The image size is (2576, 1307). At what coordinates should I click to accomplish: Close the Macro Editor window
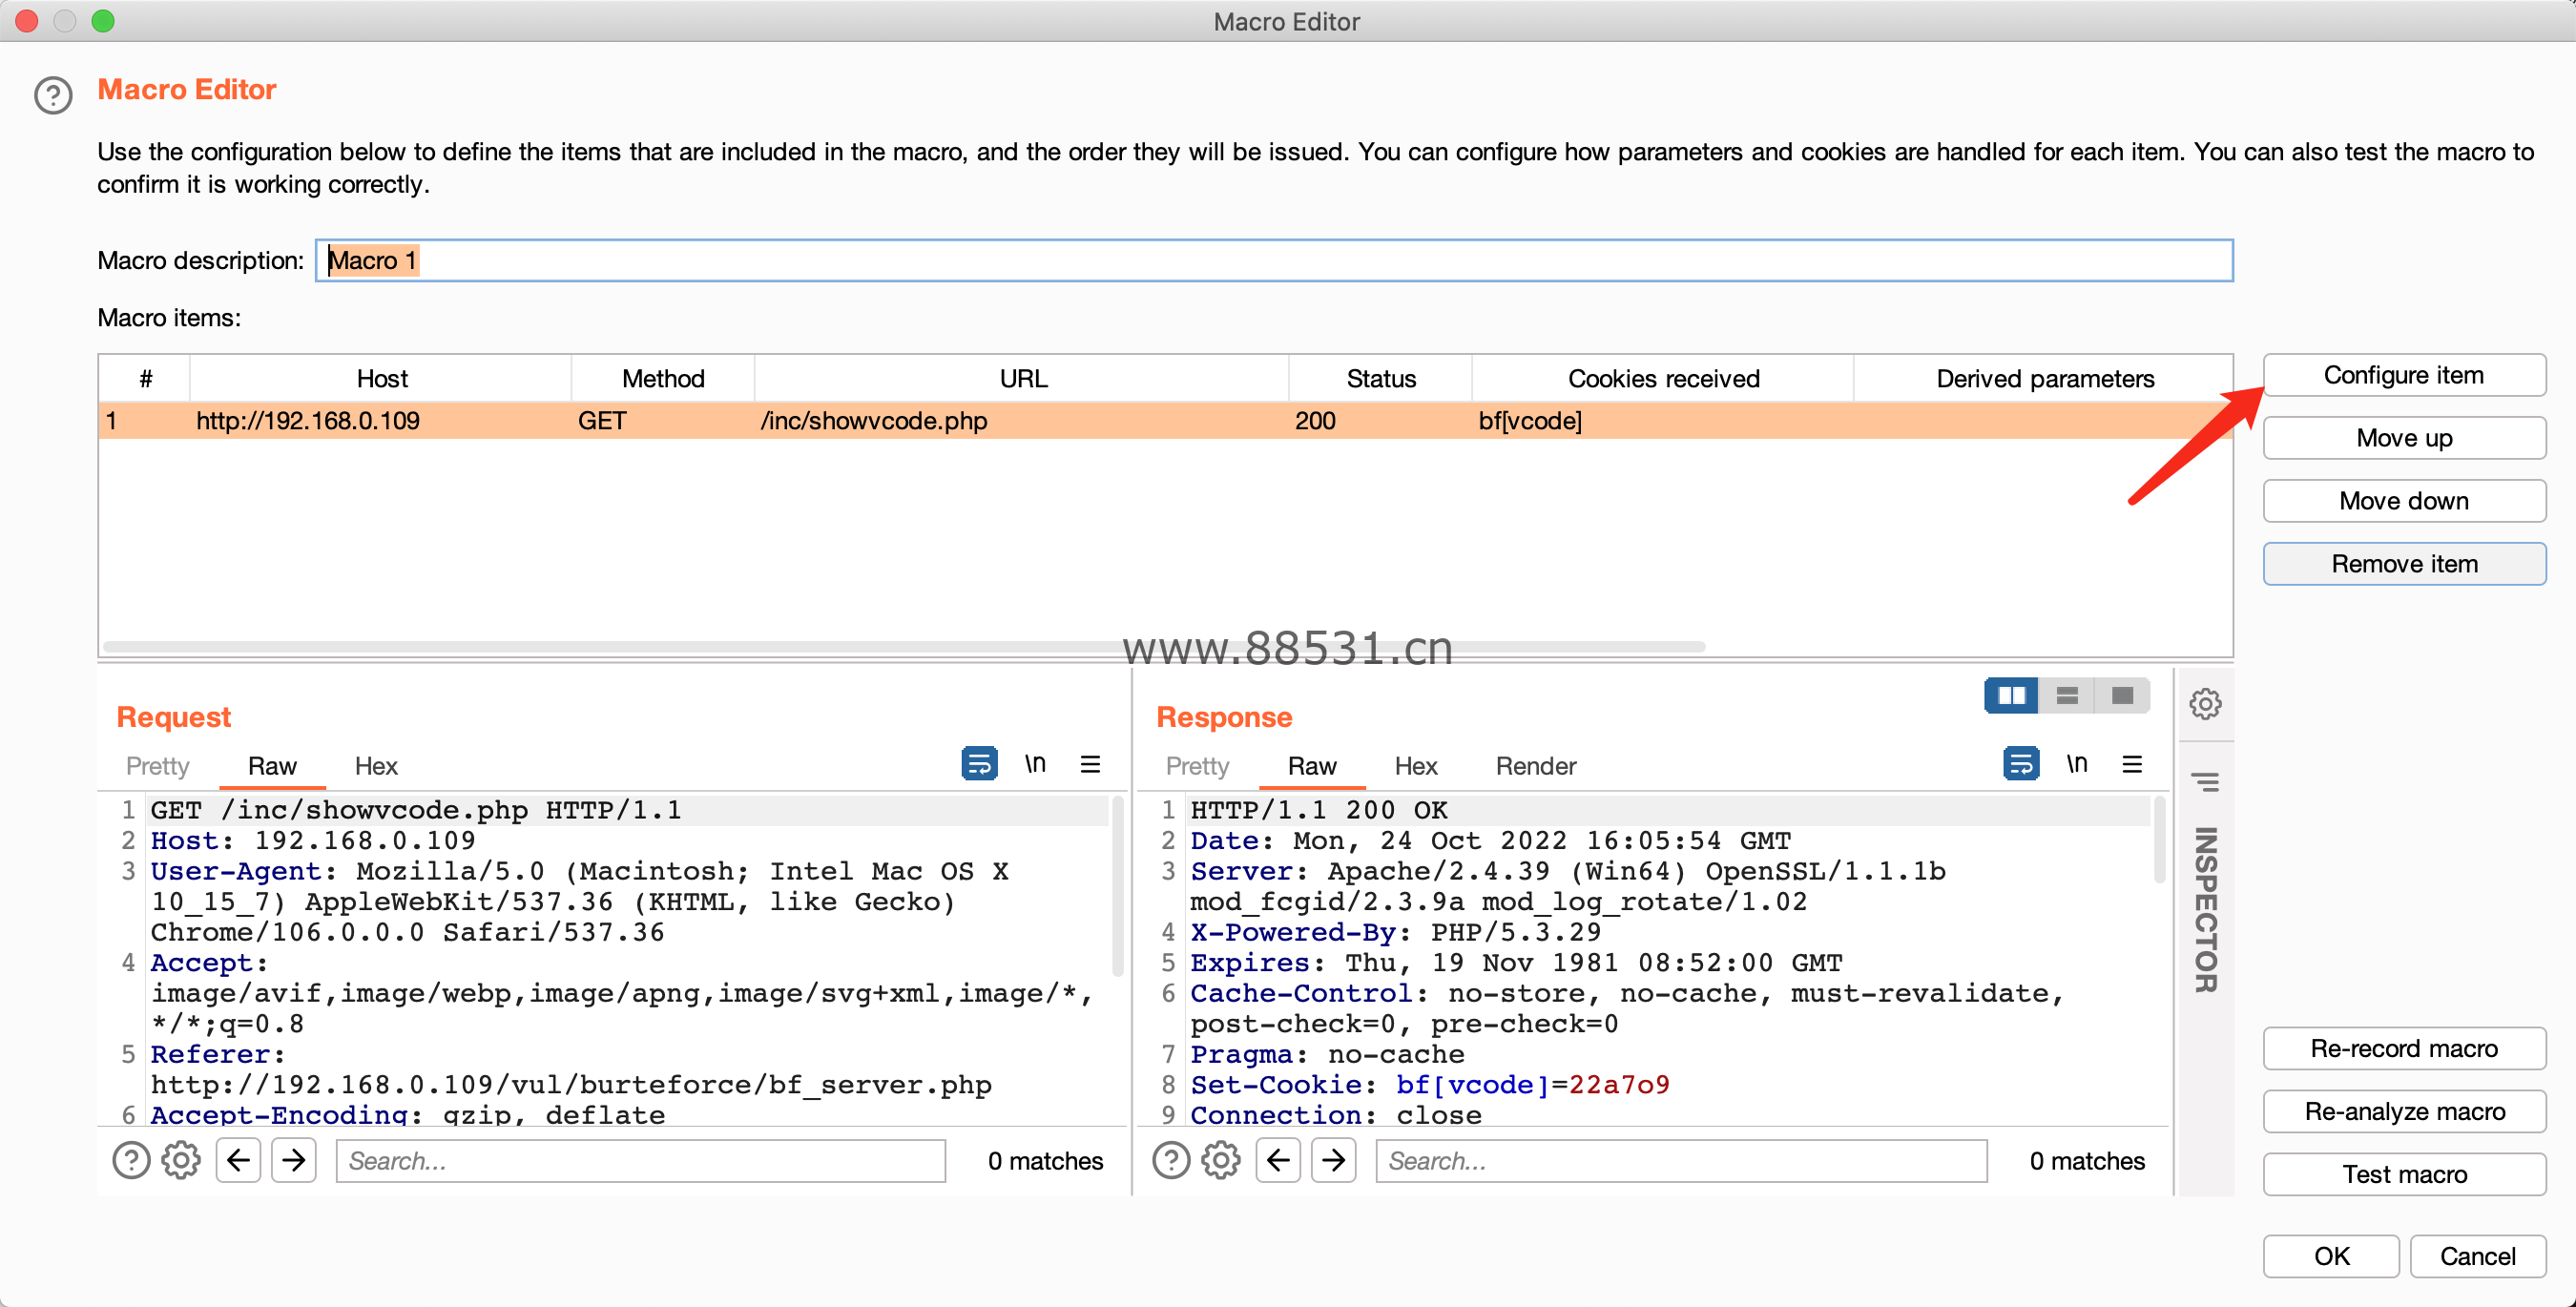pyautogui.click(x=27, y=21)
